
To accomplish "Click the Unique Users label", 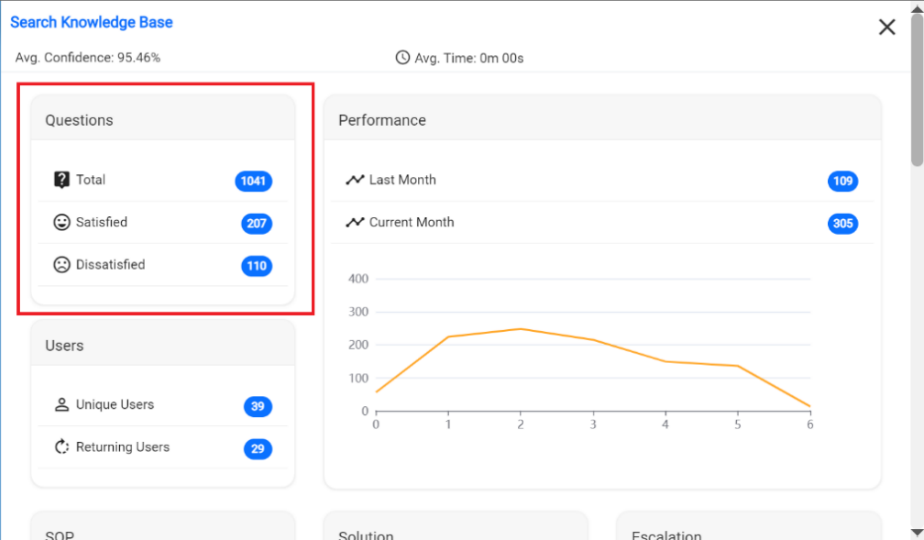I will tap(115, 404).
